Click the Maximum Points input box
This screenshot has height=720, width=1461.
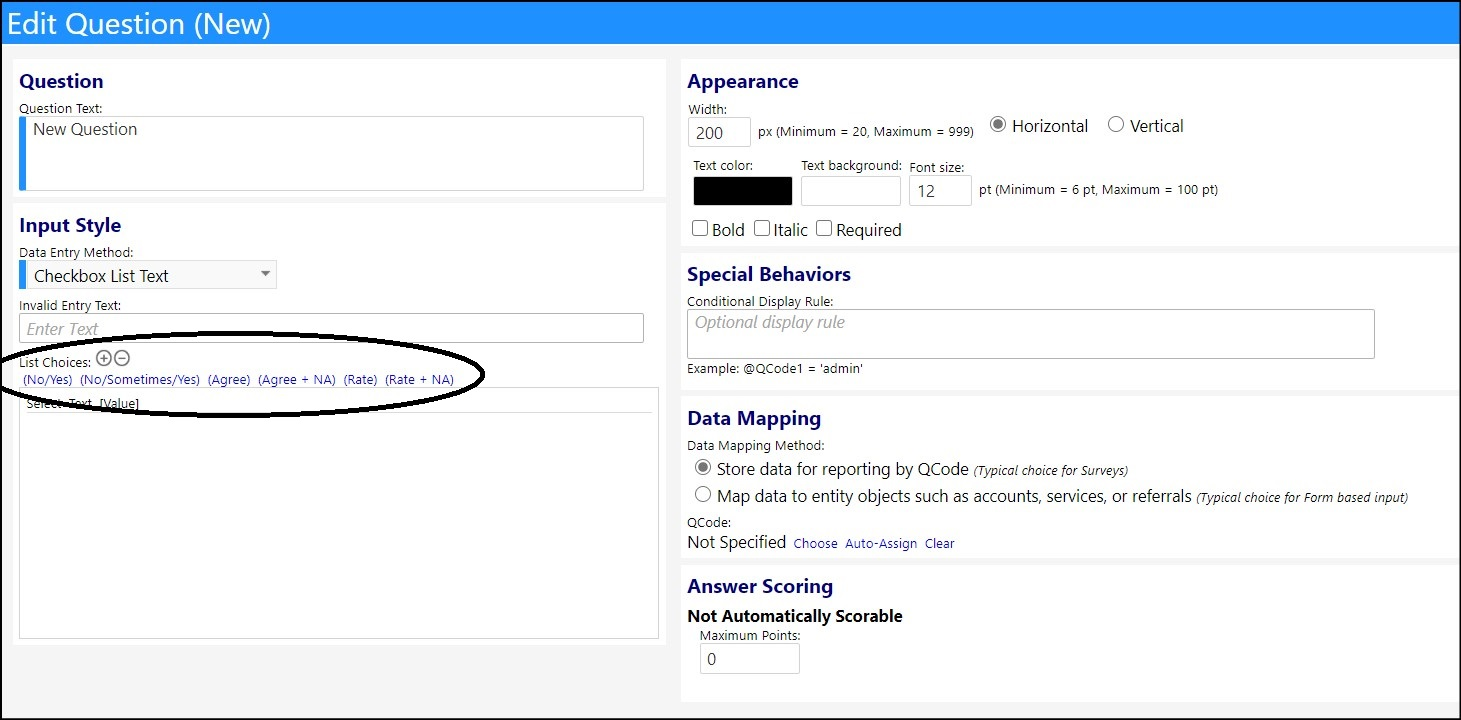750,659
